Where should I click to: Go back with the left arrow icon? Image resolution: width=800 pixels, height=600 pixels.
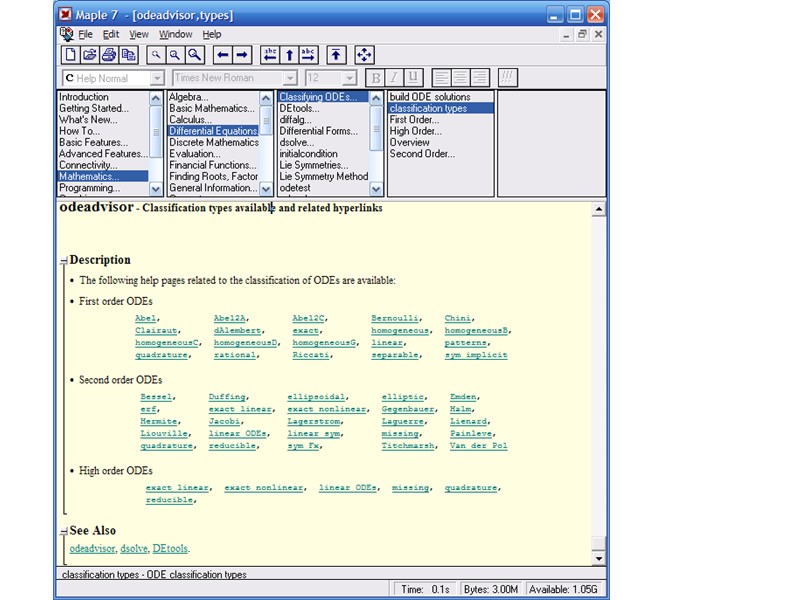[222, 55]
